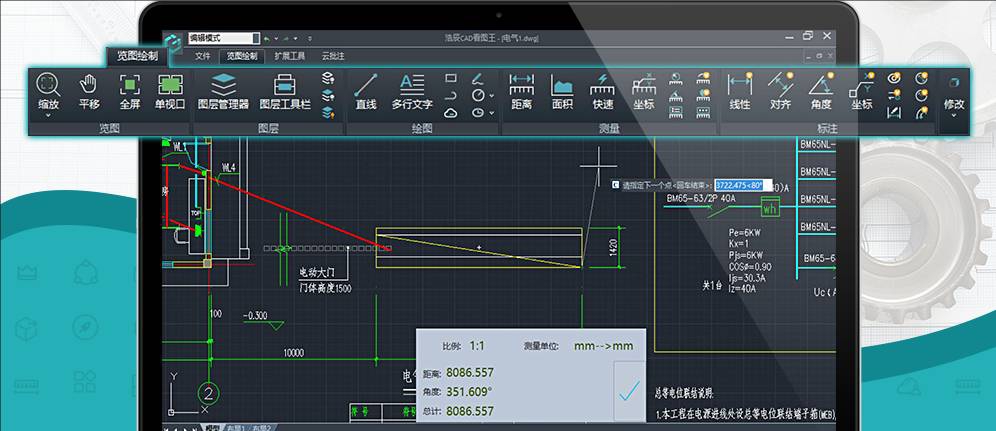This screenshot has width=996, height=431.
Task: Switch to the 云批注 tab
Action: [x=333, y=56]
